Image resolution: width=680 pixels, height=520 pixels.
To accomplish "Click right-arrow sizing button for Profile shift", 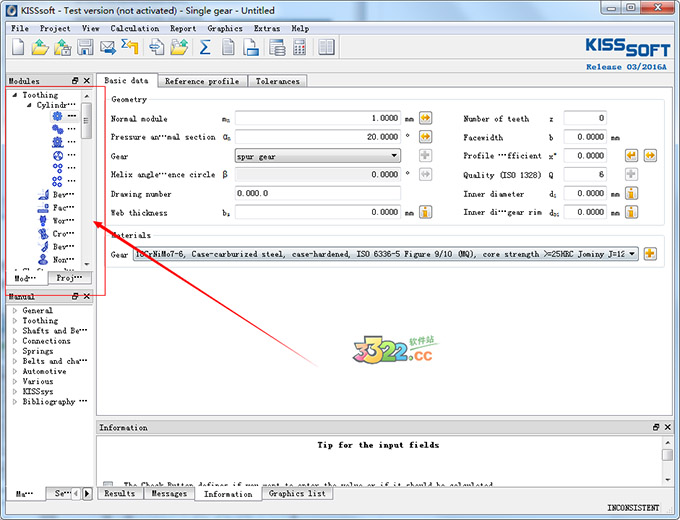I will (650, 156).
